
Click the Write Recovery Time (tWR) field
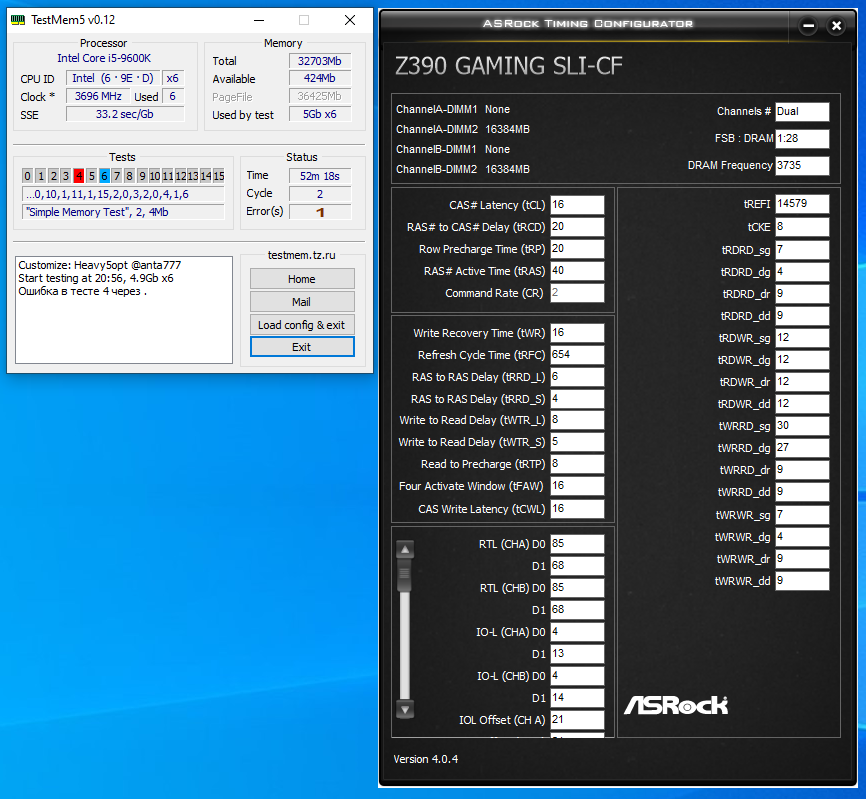(577, 333)
